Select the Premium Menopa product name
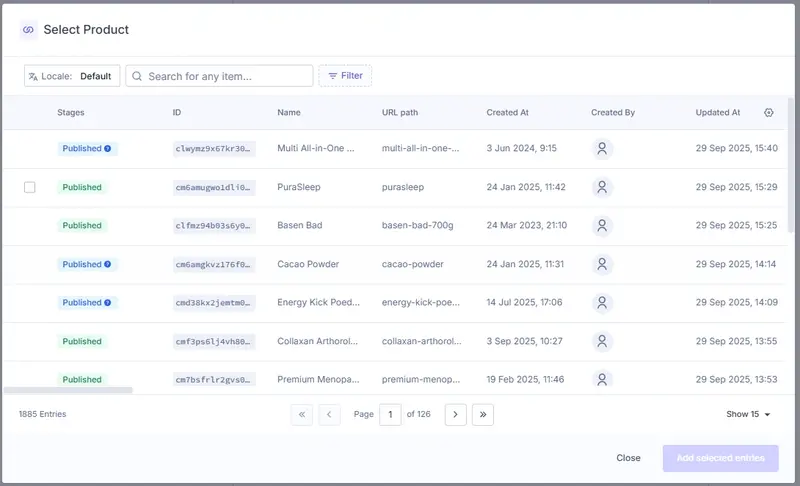Viewport: 800px width, 486px height. 318,379
